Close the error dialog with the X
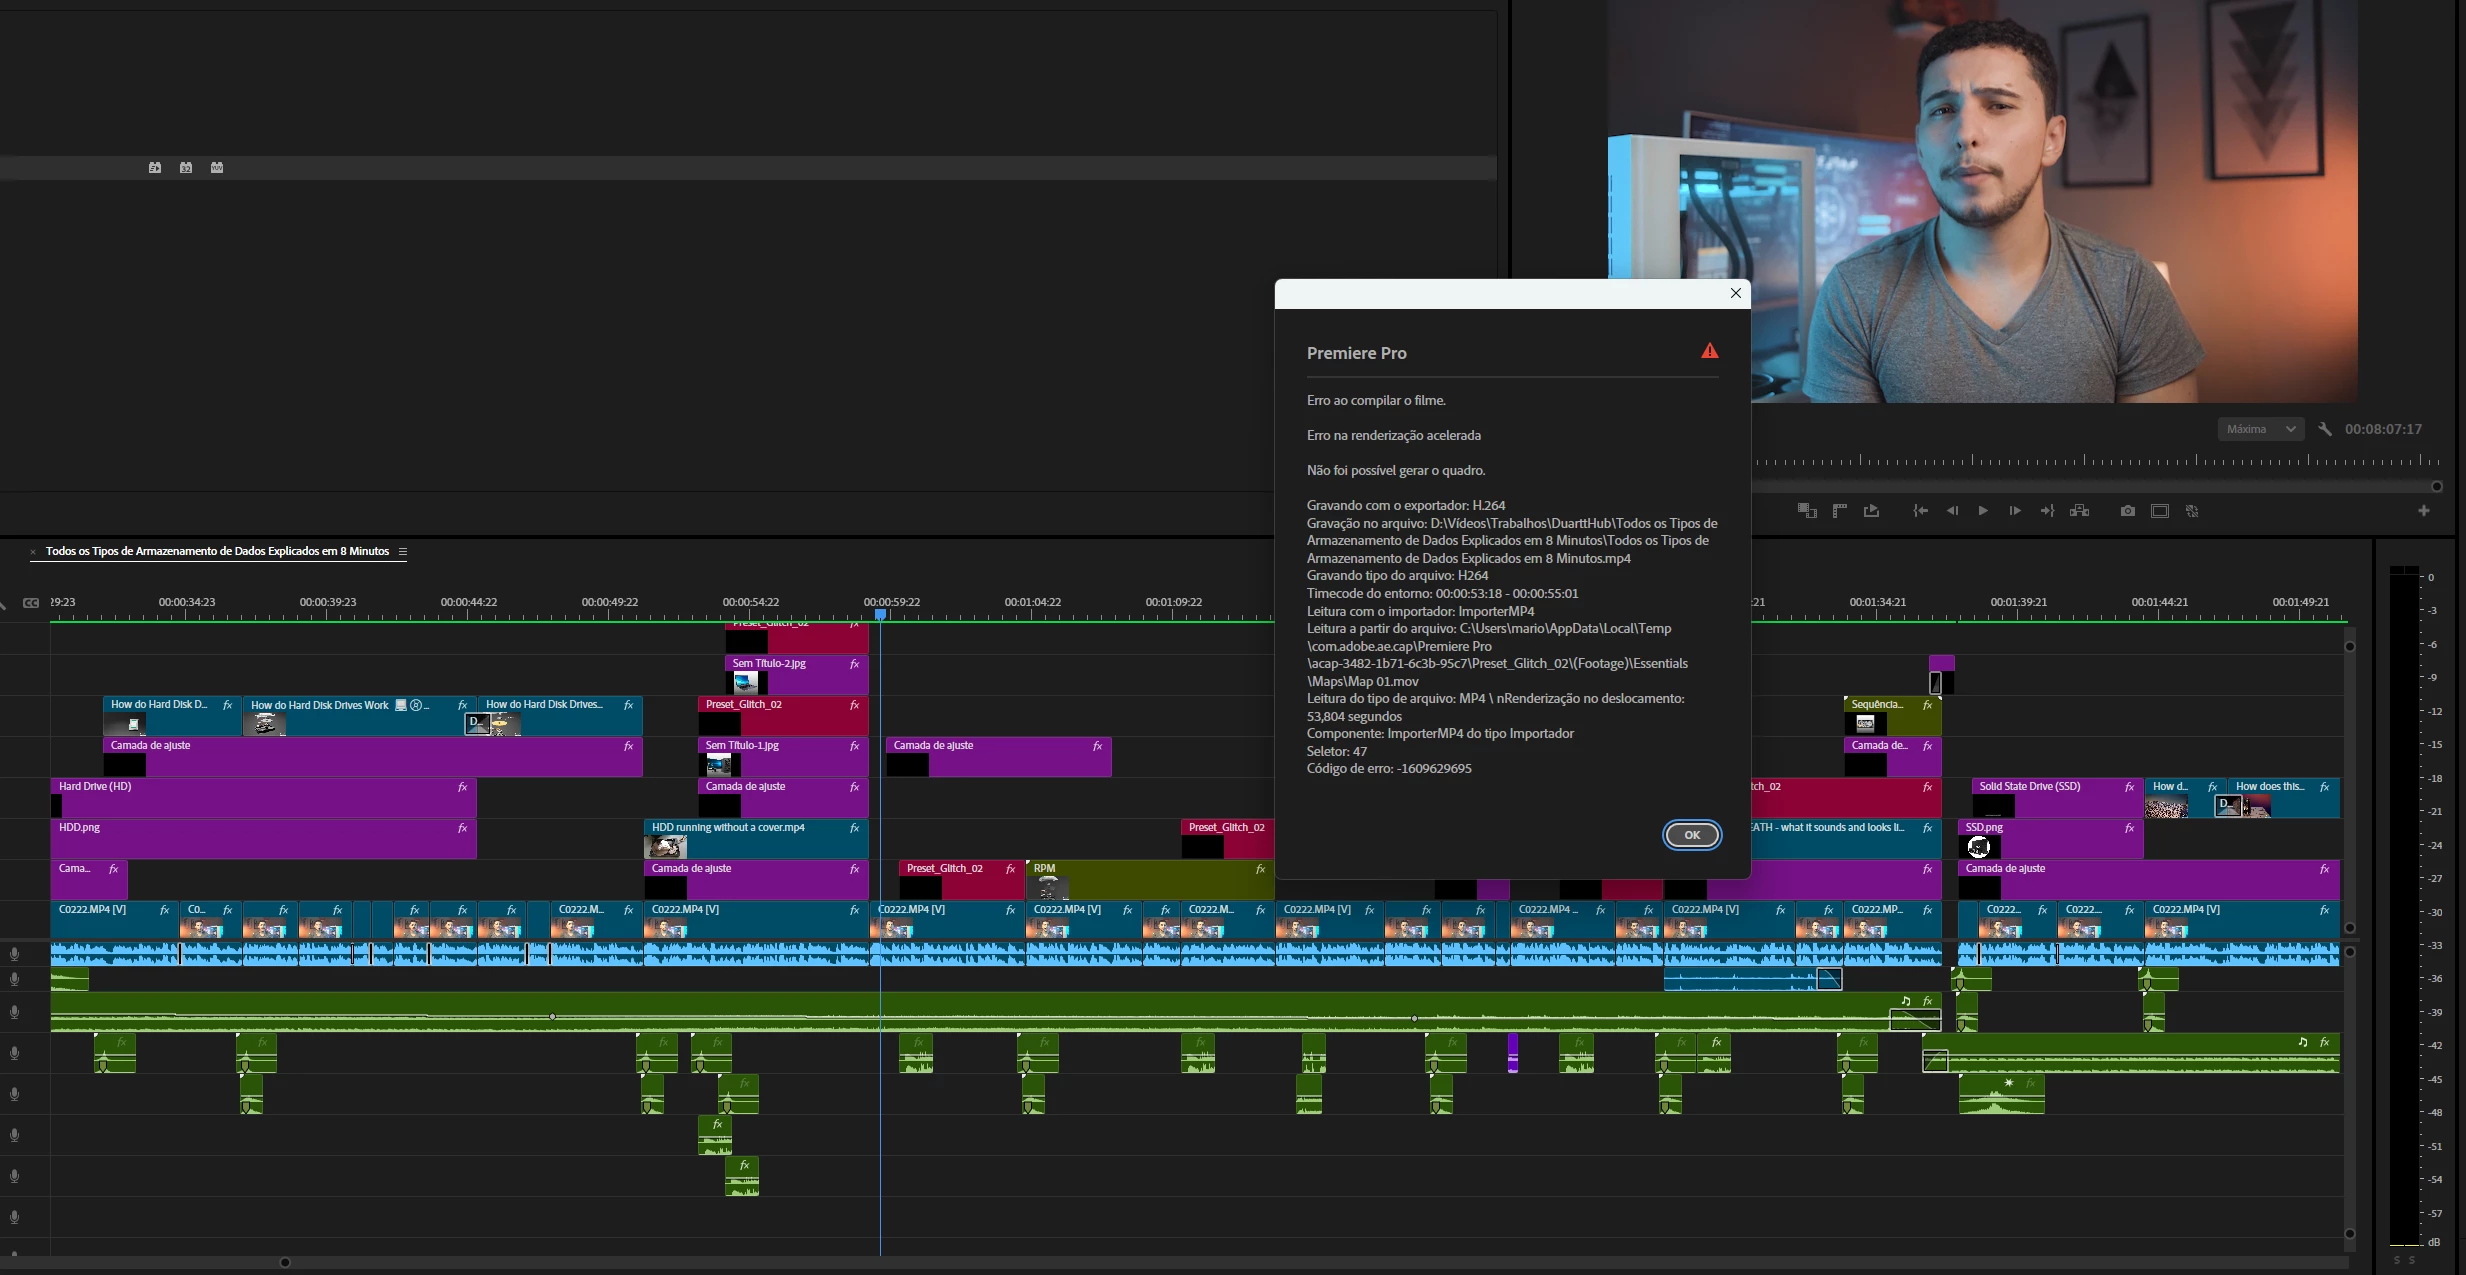2466x1275 pixels. tap(1735, 293)
